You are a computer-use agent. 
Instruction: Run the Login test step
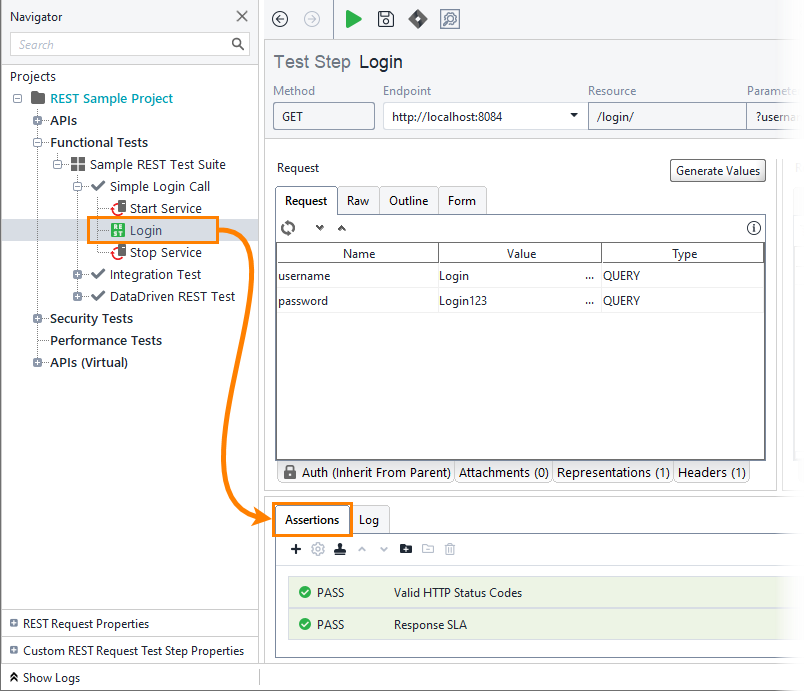pyautogui.click(x=352, y=19)
